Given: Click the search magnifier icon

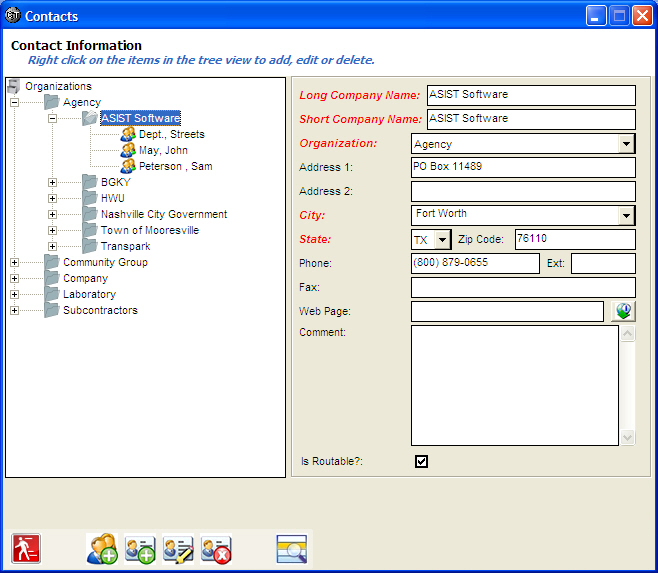Looking at the screenshot, I should pyautogui.click(x=292, y=549).
